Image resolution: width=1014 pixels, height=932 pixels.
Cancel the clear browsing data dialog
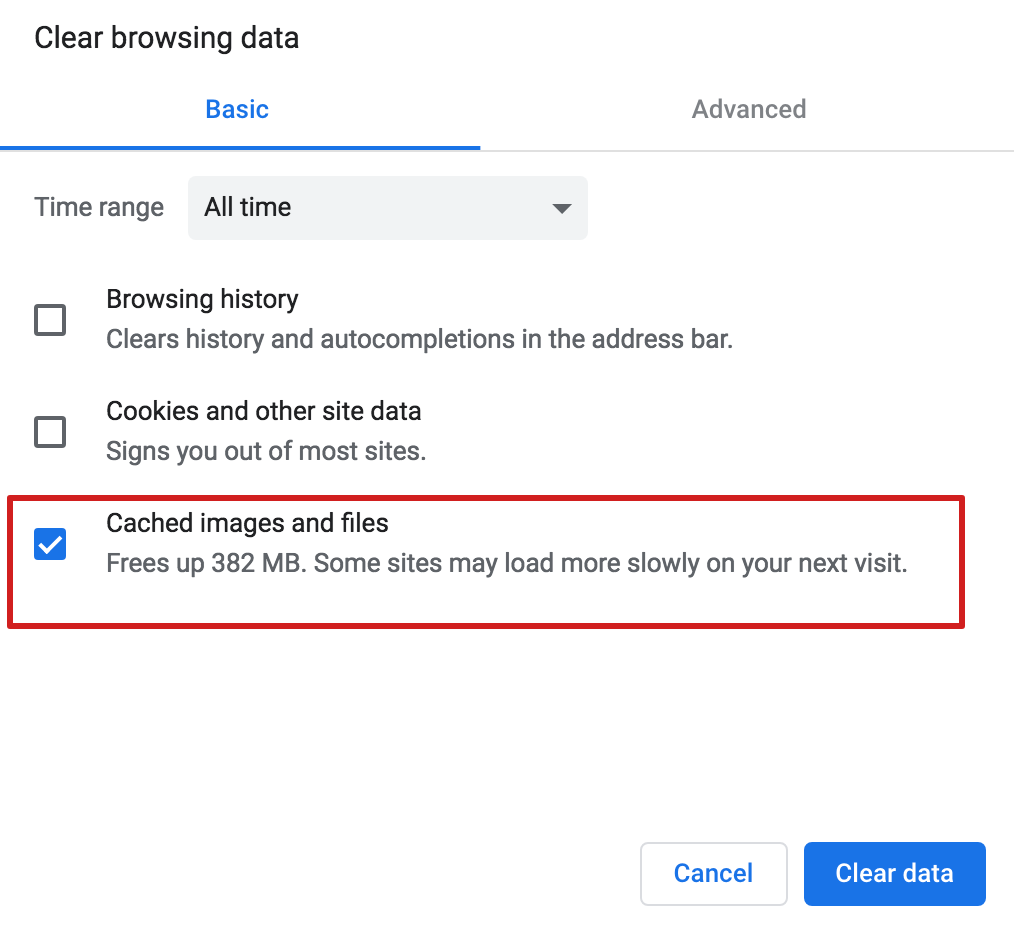point(713,873)
